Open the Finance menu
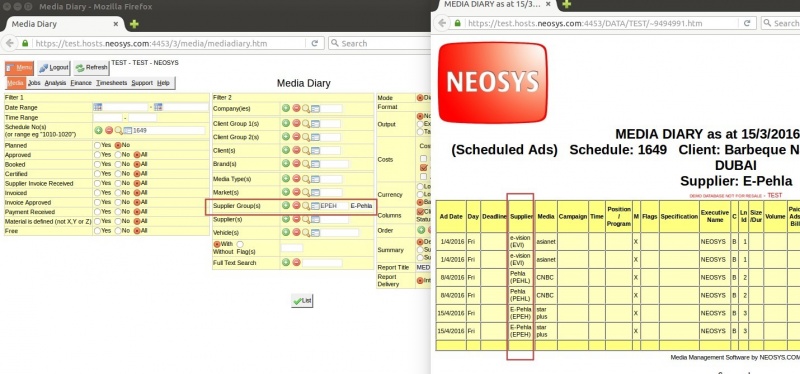 [81, 83]
